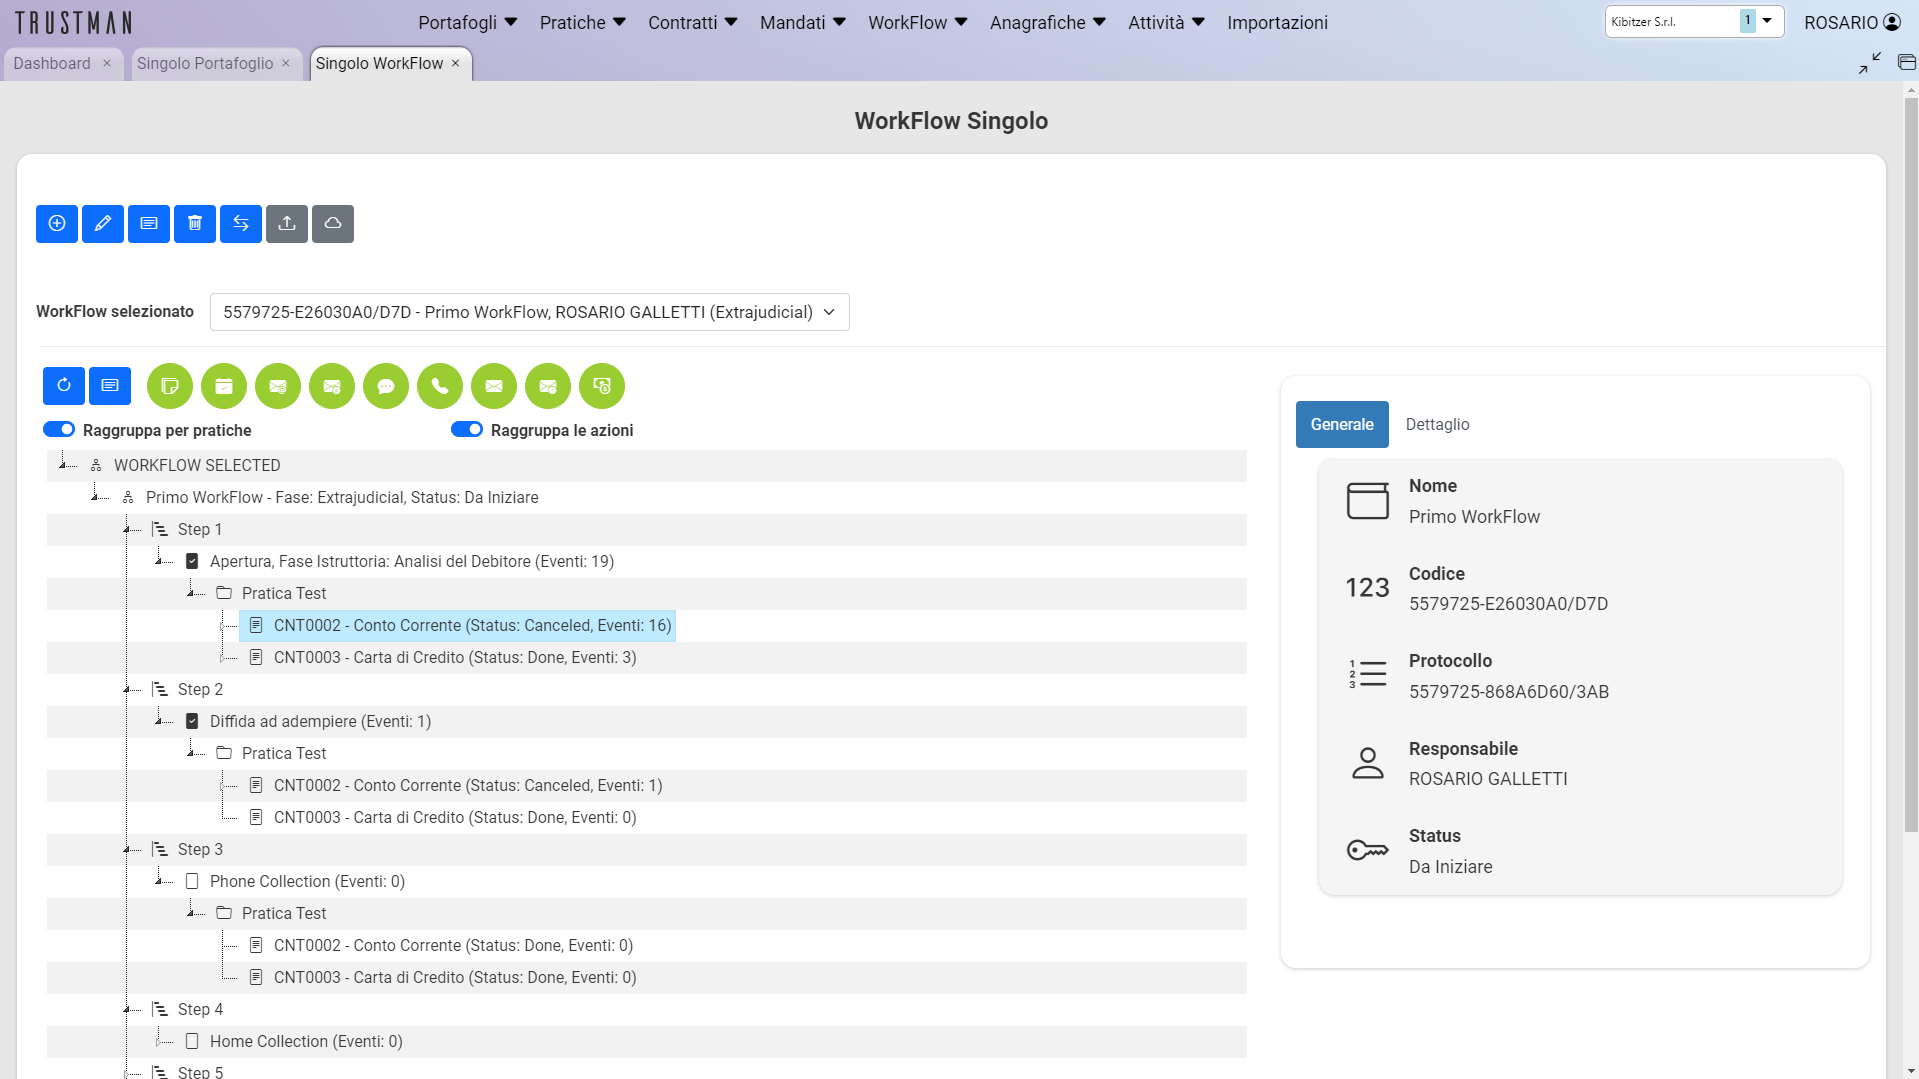Click the TRUSTMAN logo
Image resolution: width=1919 pixels, height=1079 pixels.
[73, 22]
